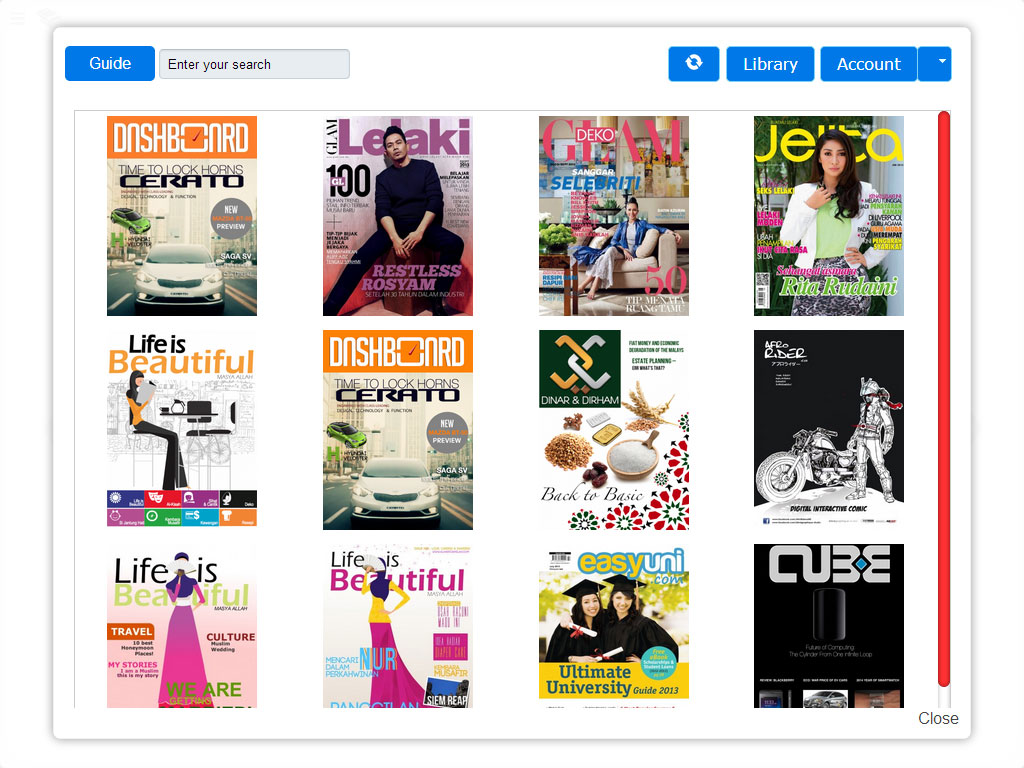The image size is (1024, 768).
Task: Open Life is Beautiful Travel and Culture cover
Action: click(x=182, y=626)
